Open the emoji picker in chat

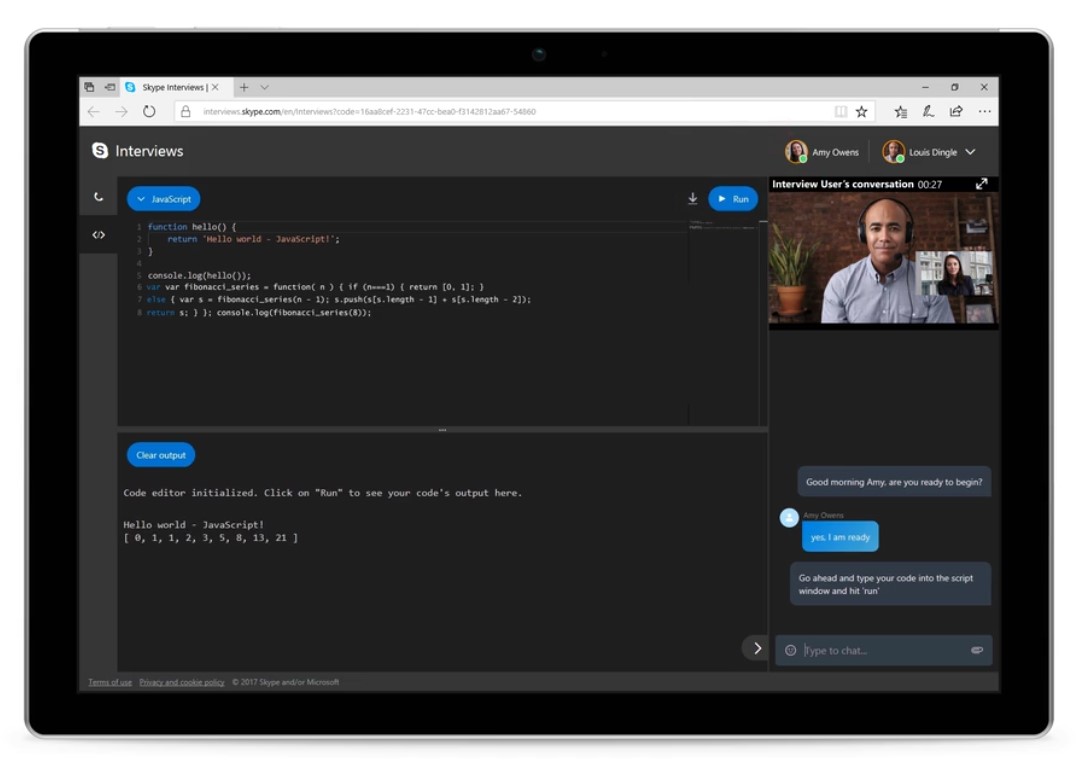point(790,650)
